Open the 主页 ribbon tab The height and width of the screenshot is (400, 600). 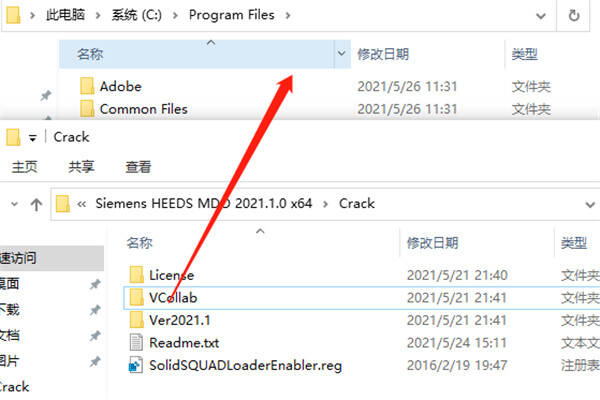(24, 167)
